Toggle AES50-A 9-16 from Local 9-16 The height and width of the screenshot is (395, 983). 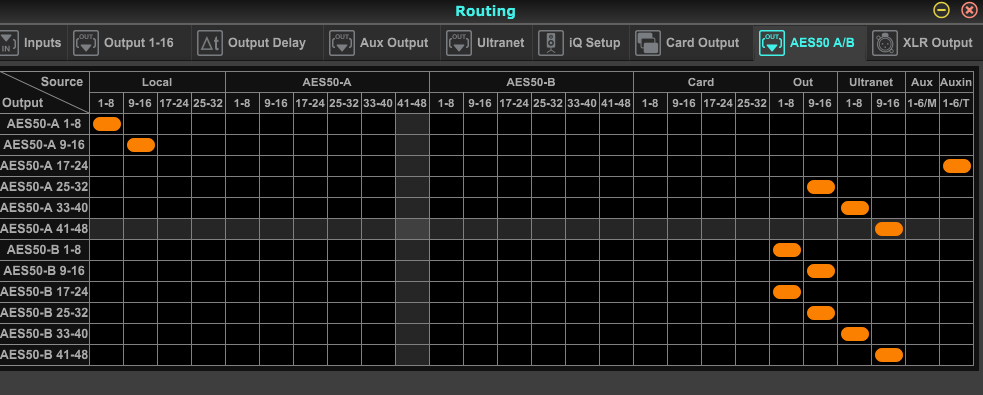click(x=140, y=145)
